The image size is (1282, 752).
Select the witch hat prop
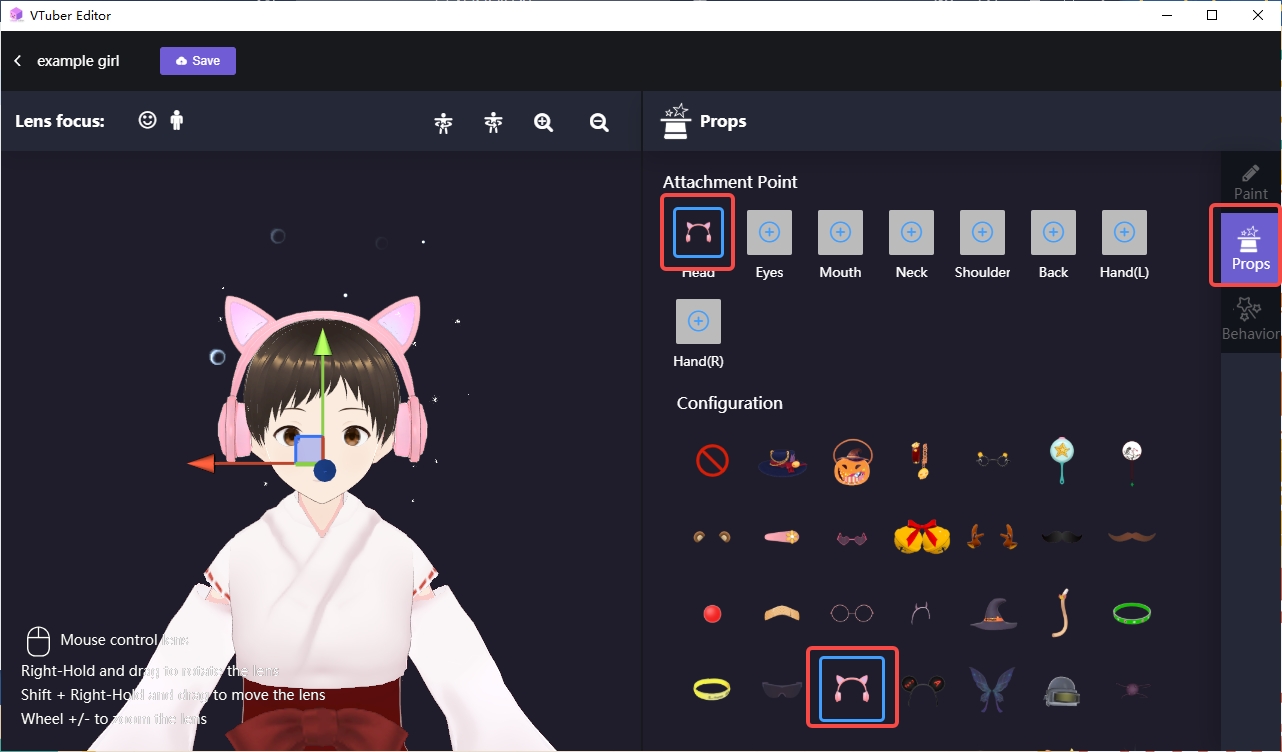tap(992, 613)
